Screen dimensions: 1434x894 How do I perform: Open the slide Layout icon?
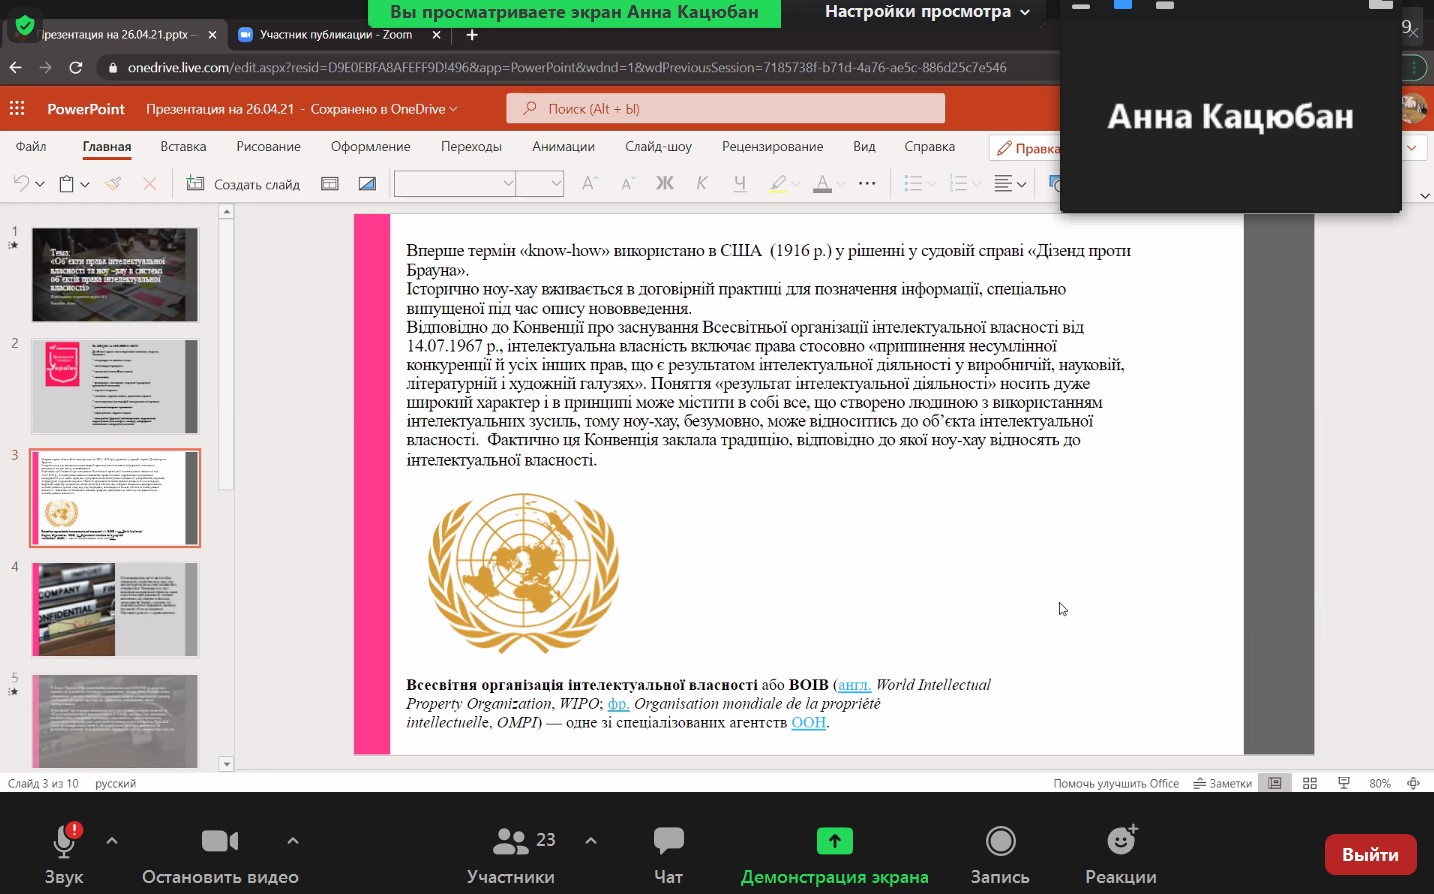click(x=329, y=183)
